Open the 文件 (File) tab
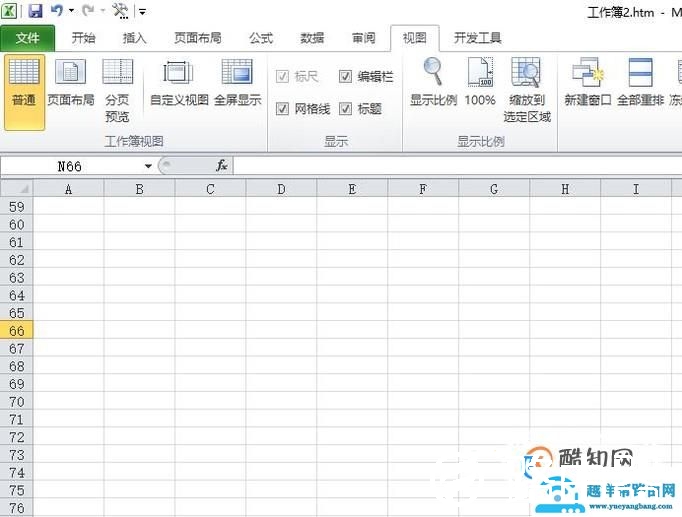Screen dimensions: 682x517 tap(27, 38)
